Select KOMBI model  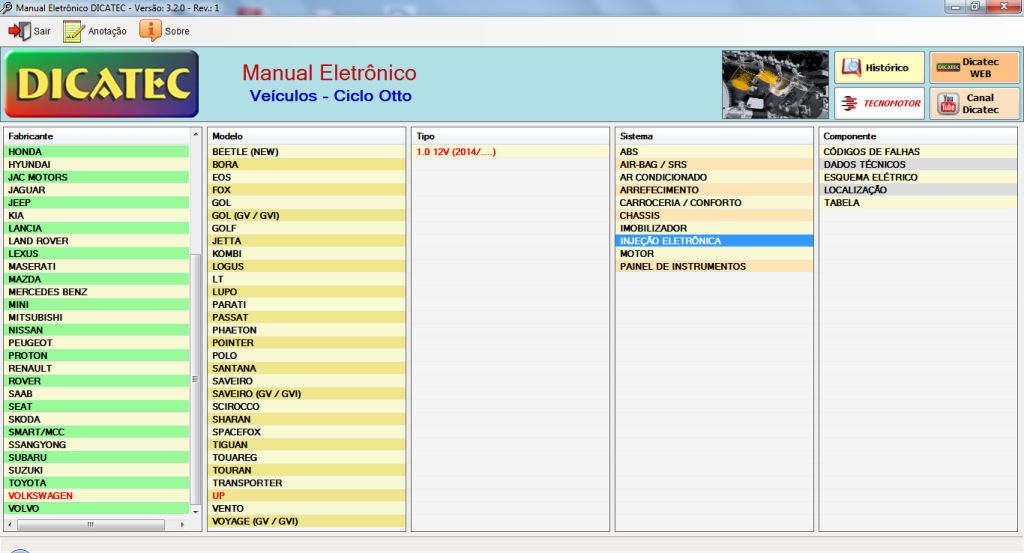point(306,253)
